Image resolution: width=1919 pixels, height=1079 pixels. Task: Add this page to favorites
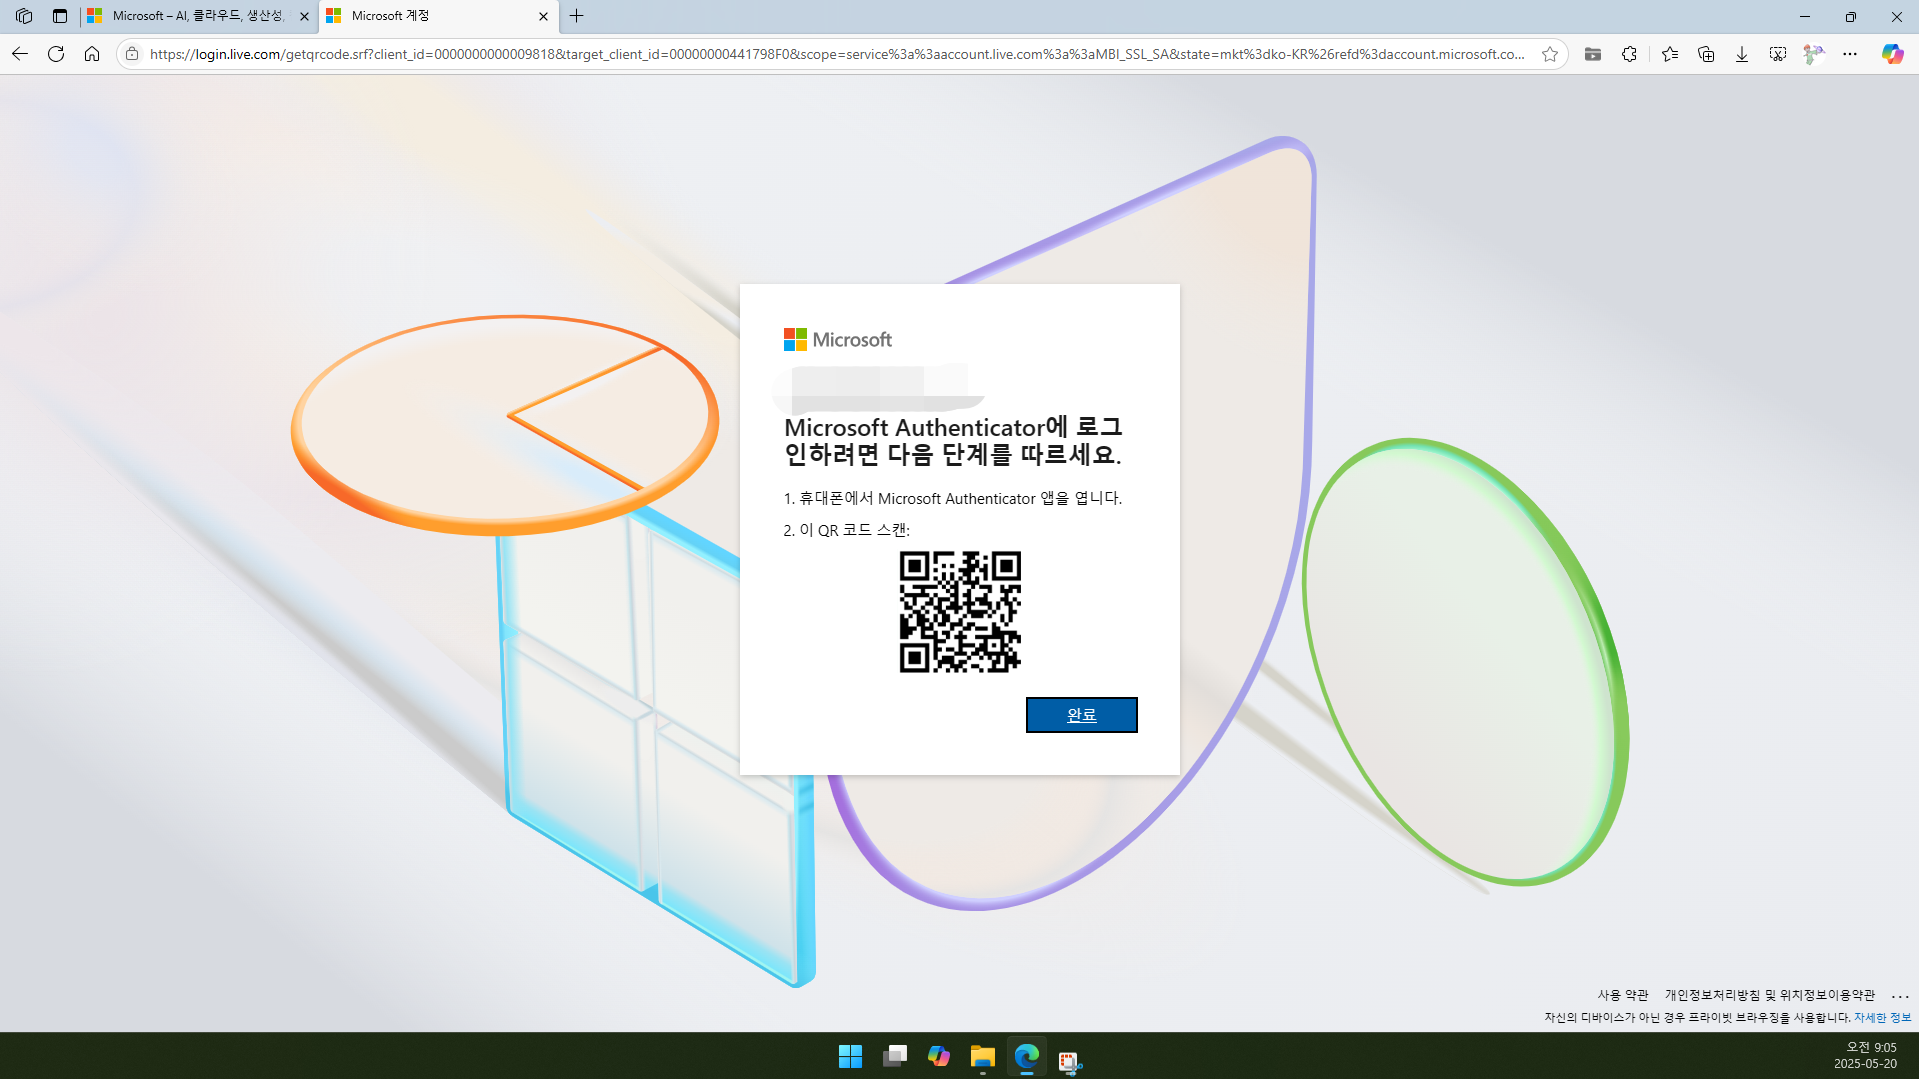[1550, 54]
